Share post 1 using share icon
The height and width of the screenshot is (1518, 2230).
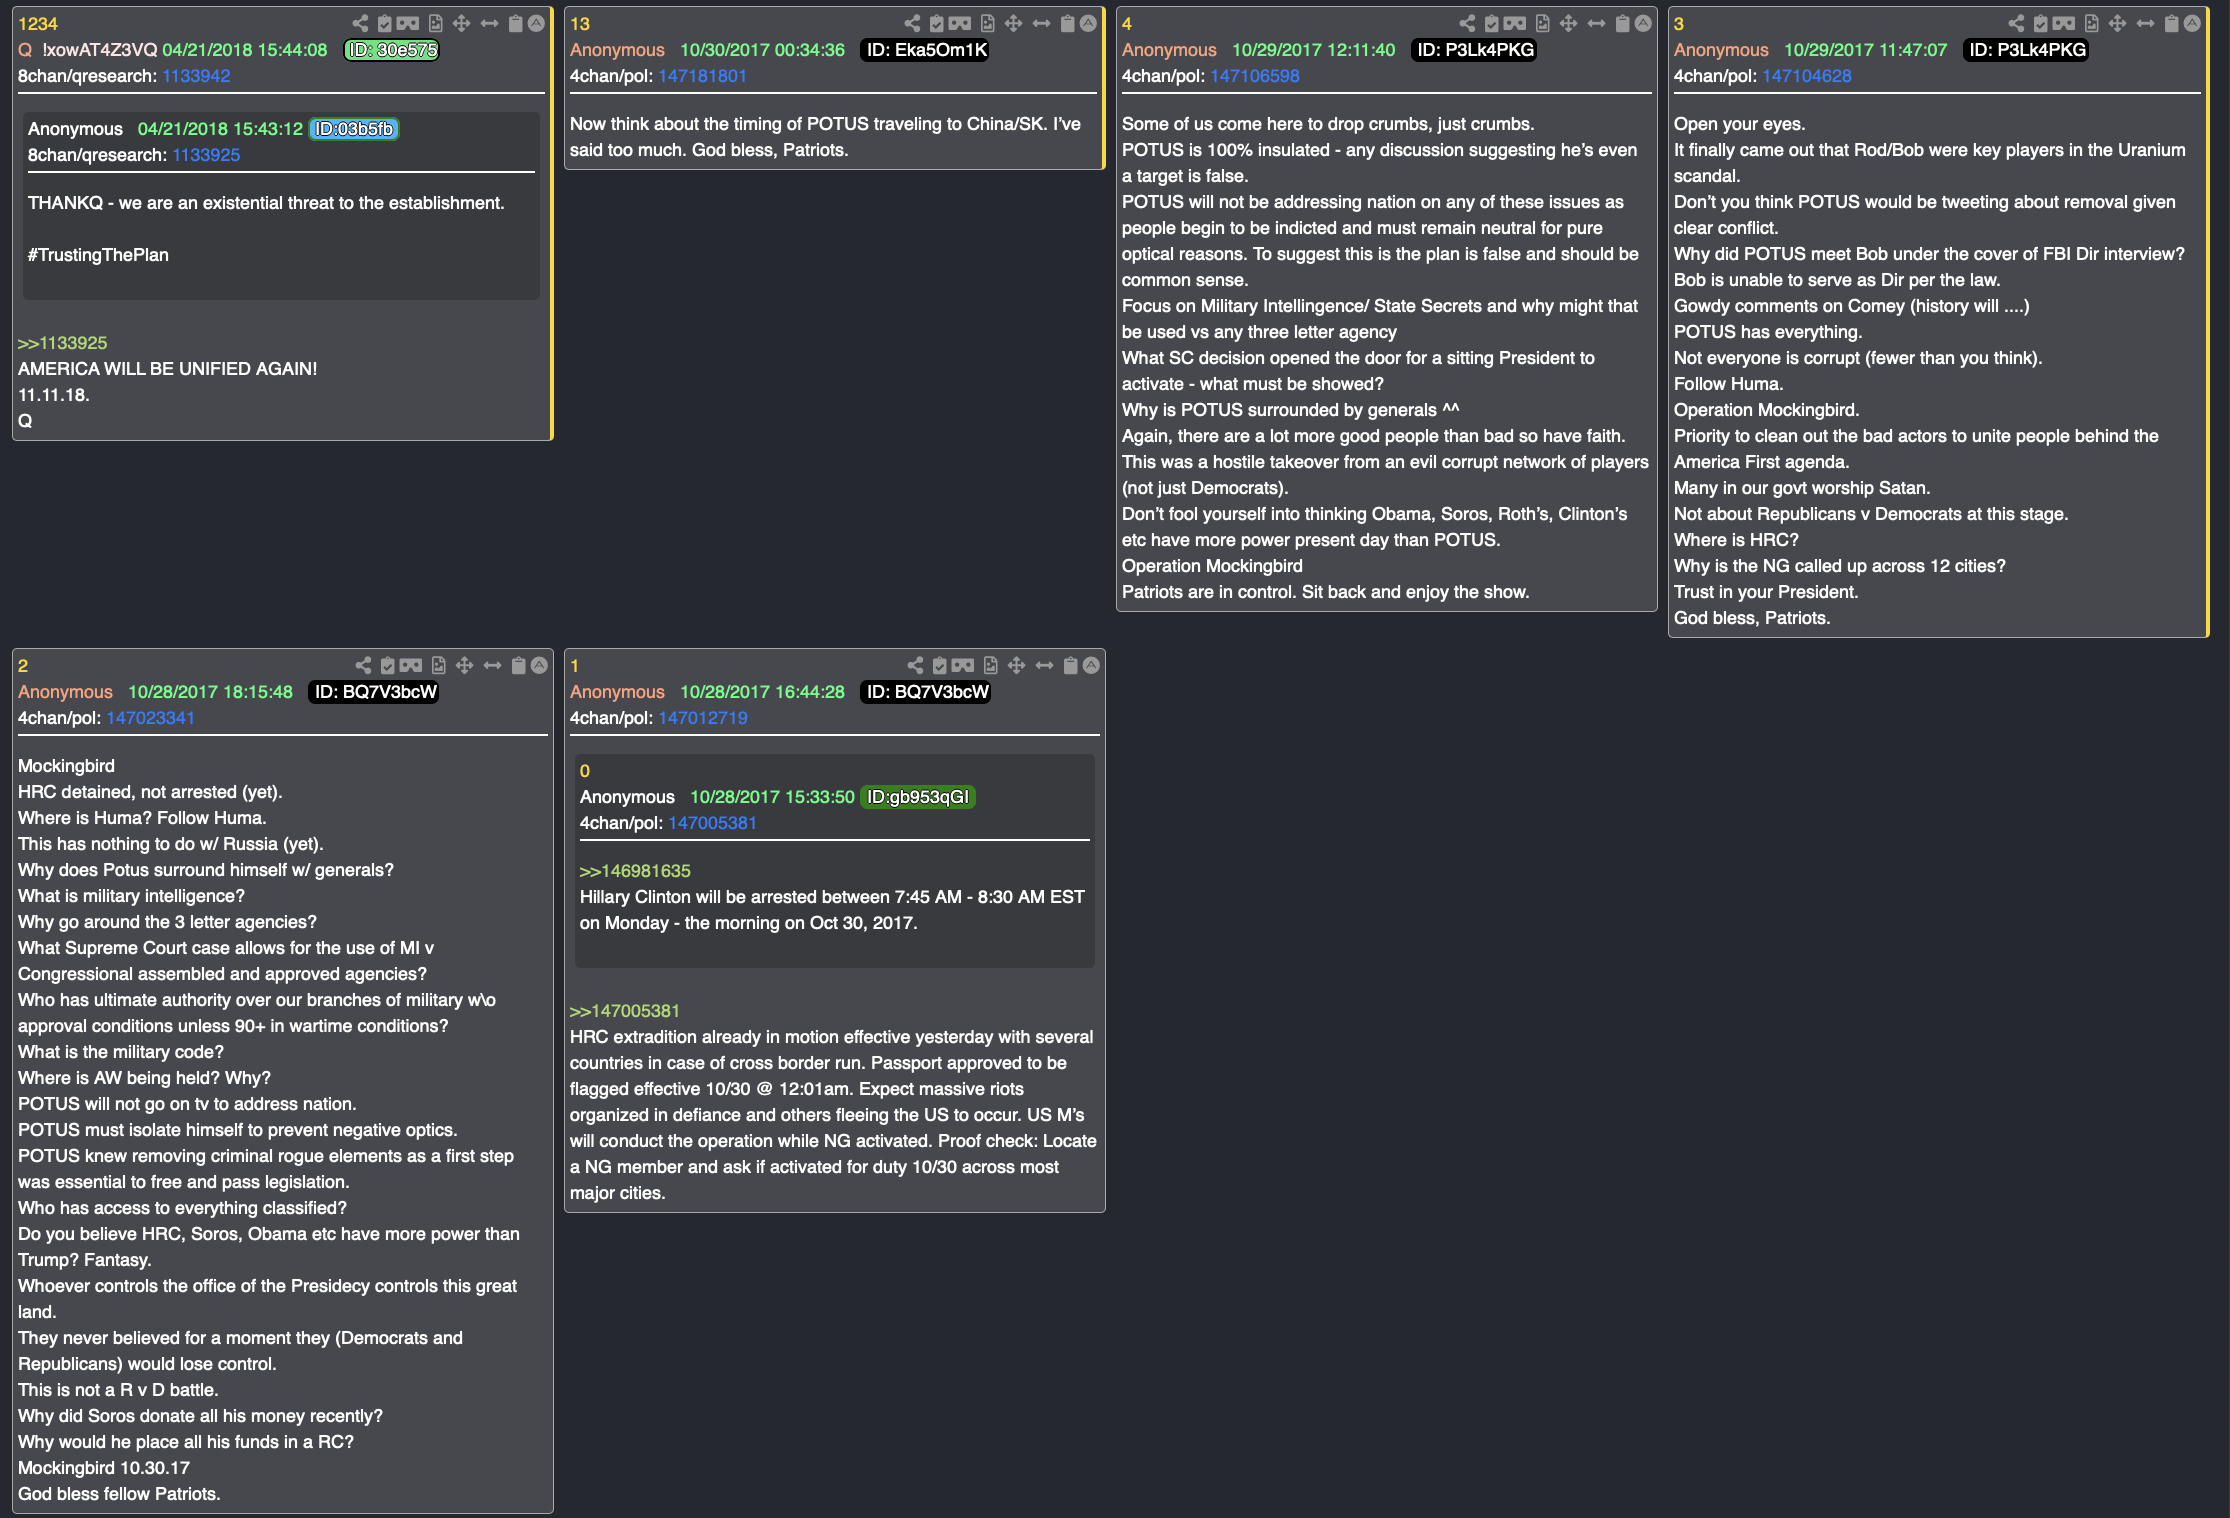[x=915, y=665]
